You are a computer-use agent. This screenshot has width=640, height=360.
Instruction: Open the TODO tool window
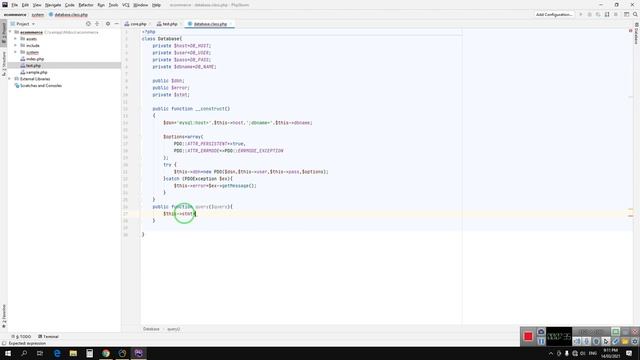click(21, 336)
